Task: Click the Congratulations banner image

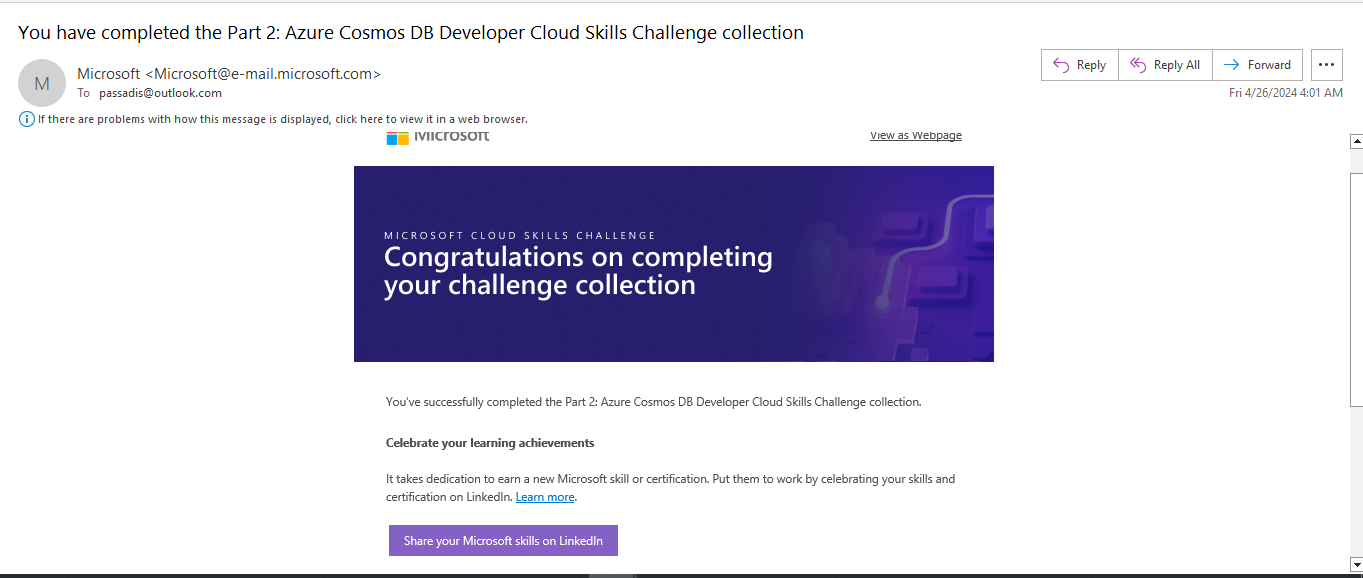Action: coord(674,264)
